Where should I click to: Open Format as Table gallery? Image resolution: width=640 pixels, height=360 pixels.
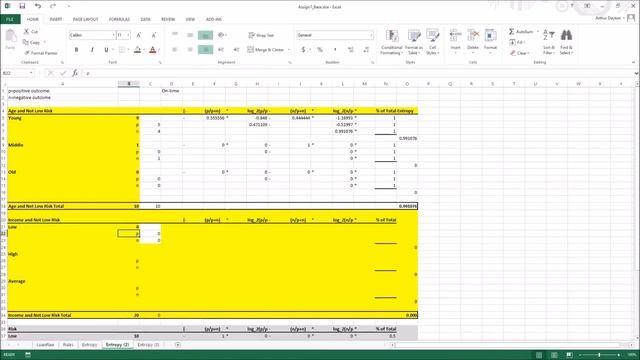[x=413, y=42]
